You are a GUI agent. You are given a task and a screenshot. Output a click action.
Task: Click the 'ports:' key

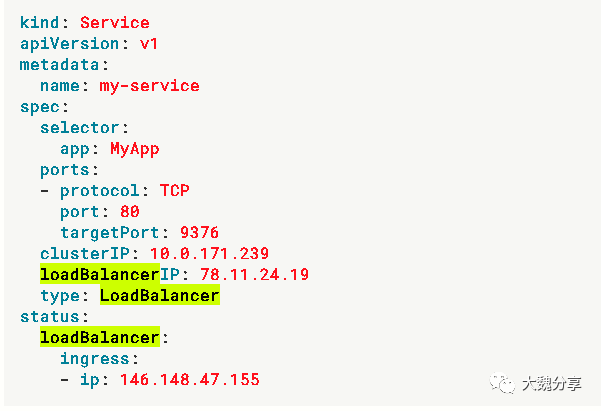click(x=69, y=169)
